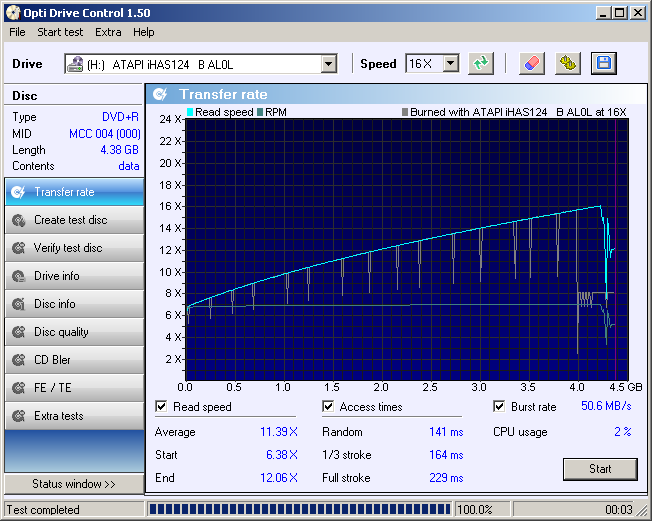
Task: Click the Disc info sidebar icon
Action: (18, 304)
